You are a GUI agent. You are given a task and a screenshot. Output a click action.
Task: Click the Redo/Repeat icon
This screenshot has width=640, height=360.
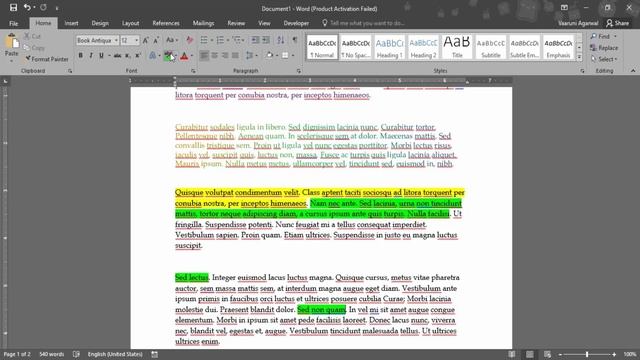coord(43,8)
